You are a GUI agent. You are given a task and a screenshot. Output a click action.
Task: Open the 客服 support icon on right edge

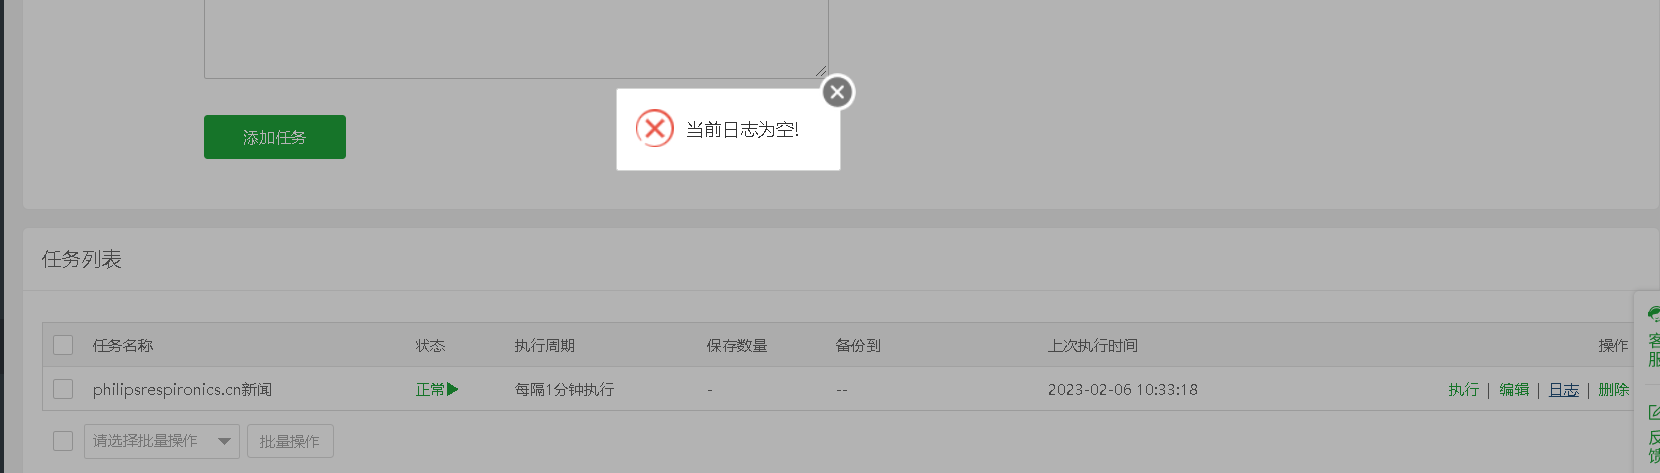[x=1653, y=339]
